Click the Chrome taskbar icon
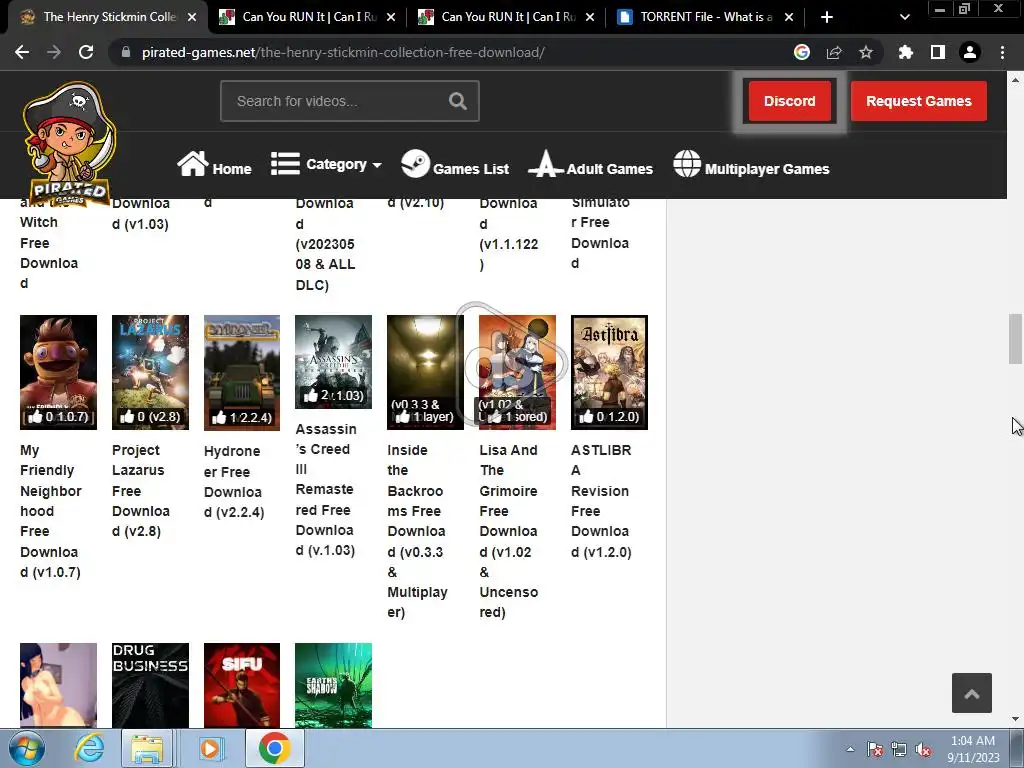 pos(274,748)
